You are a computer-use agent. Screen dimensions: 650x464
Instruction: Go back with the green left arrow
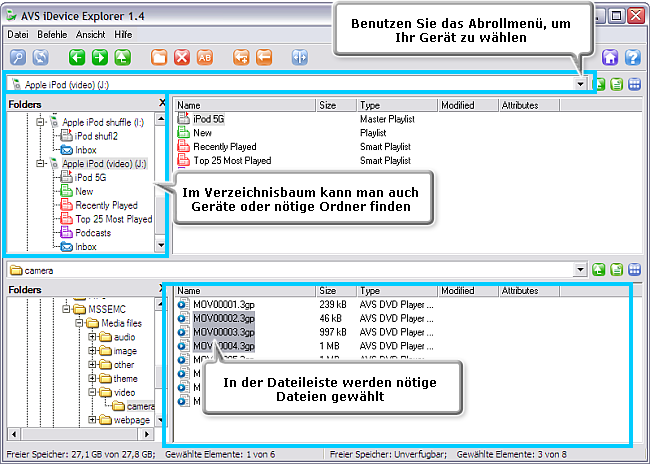pyautogui.click(x=77, y=57)
